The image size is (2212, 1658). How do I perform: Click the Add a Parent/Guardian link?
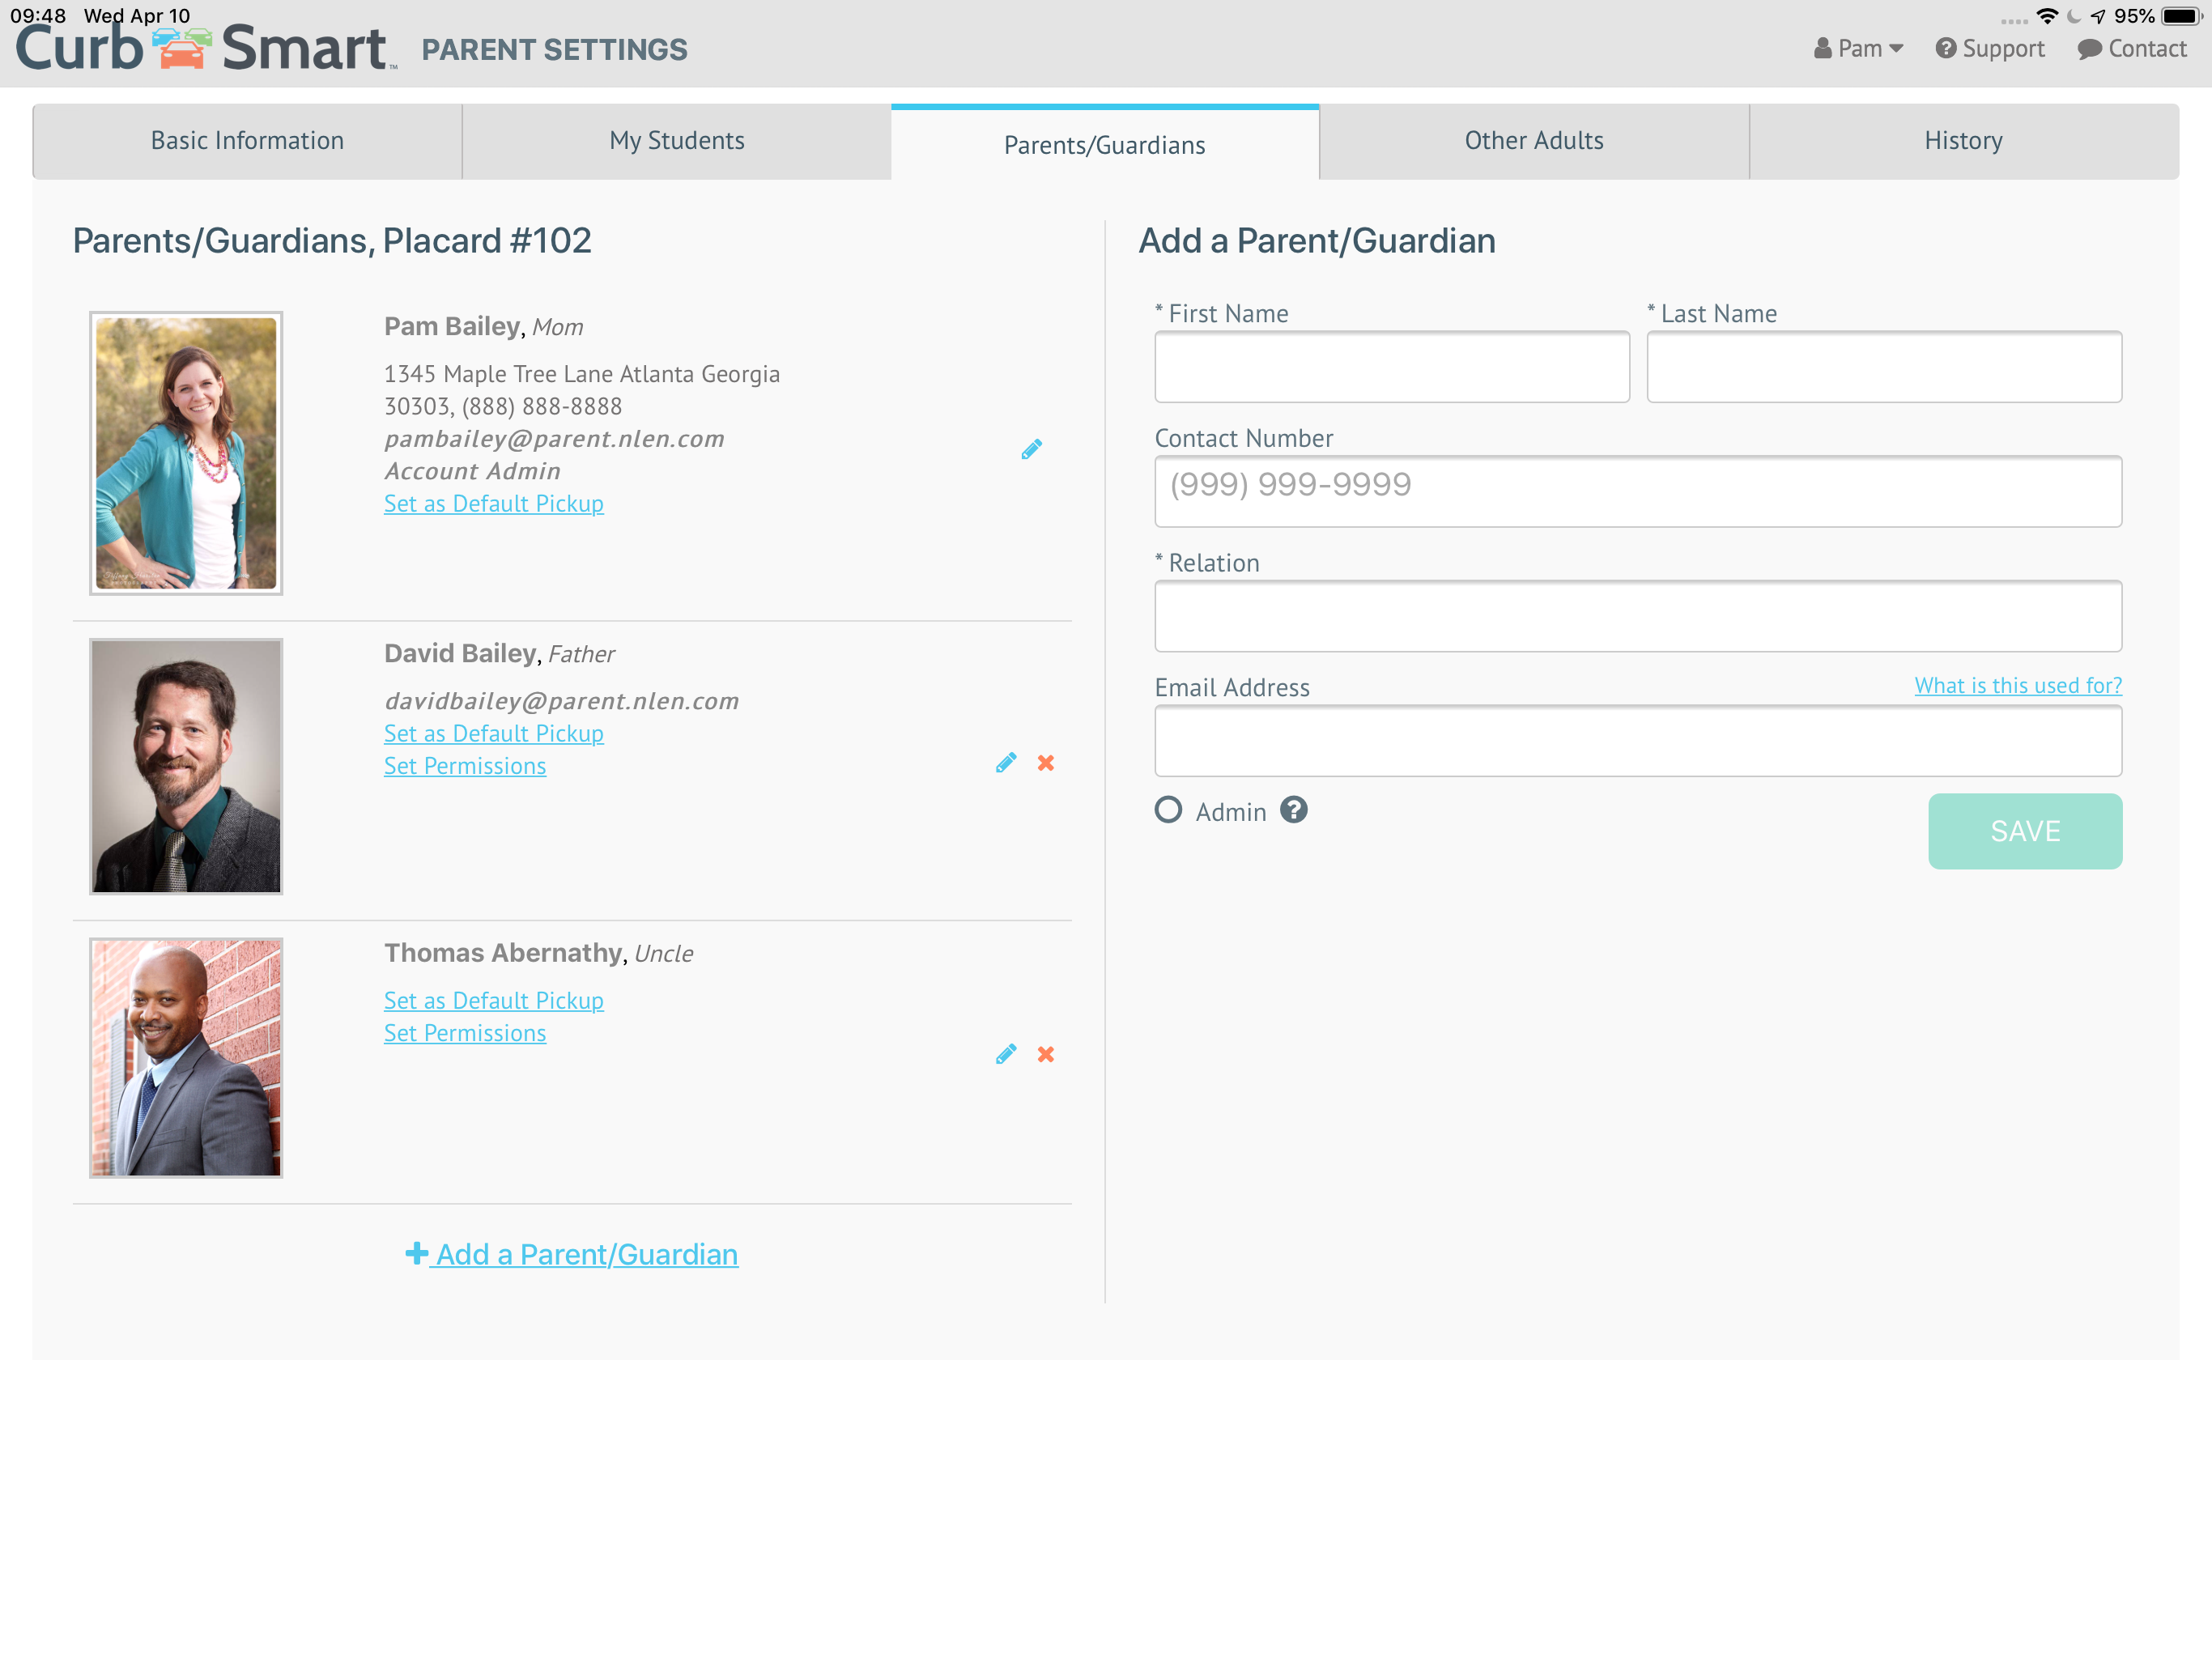572,1254
